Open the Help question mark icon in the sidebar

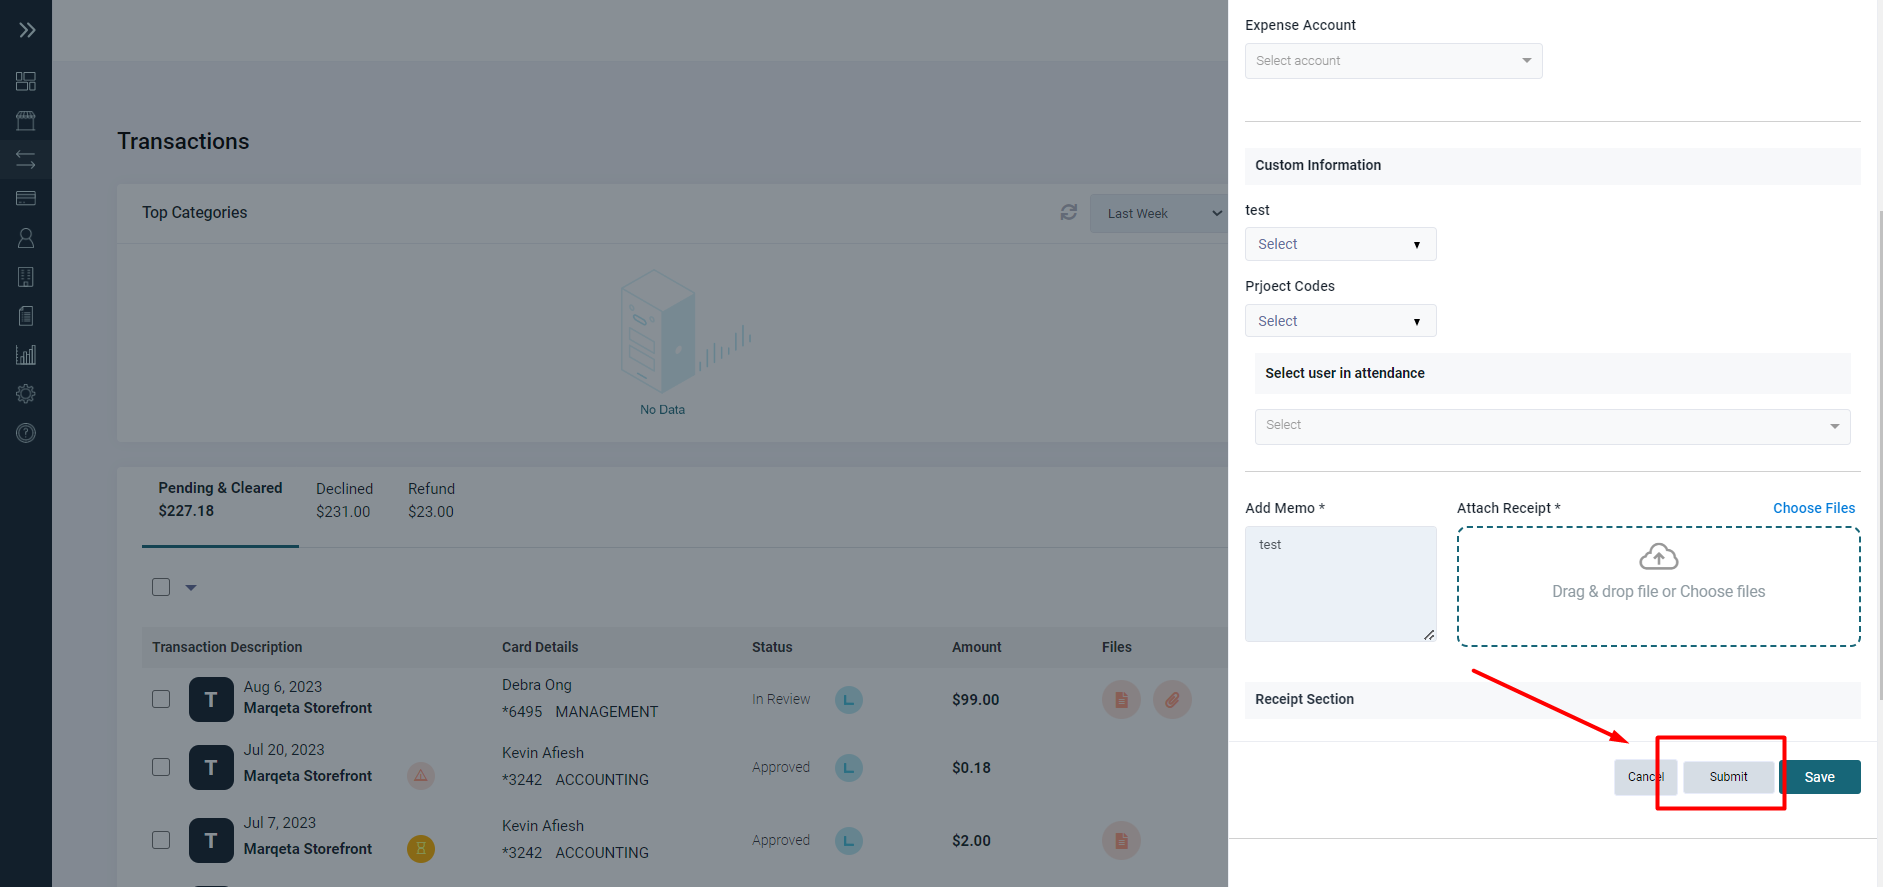pyautogui.click(x=26, y=433)
